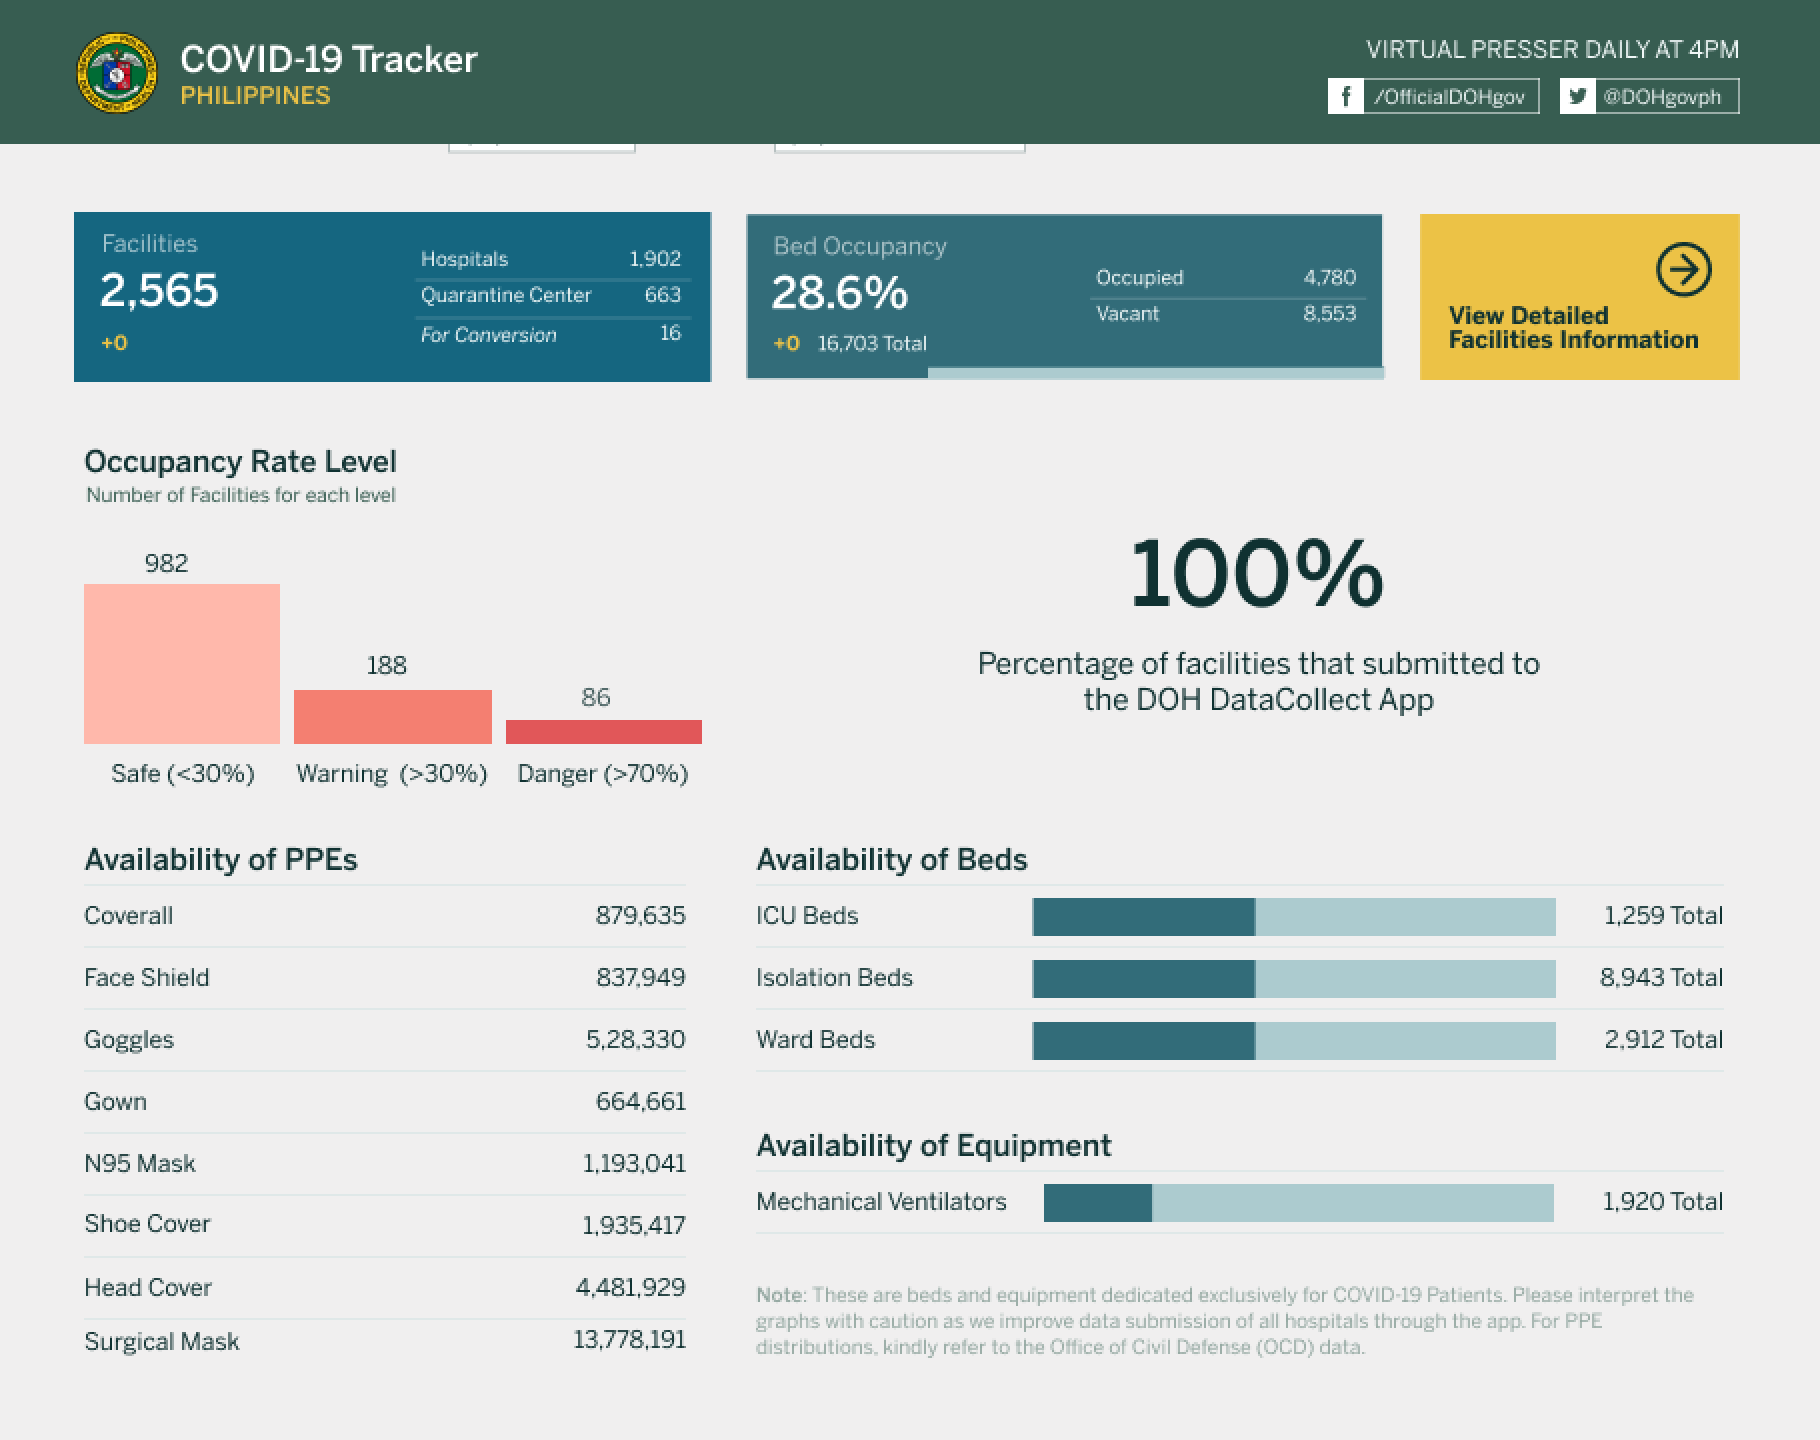Open the @DOHgovph Twitter handle text
This screenshot has height=1440, width=1820.
(x=1662, y=97)
